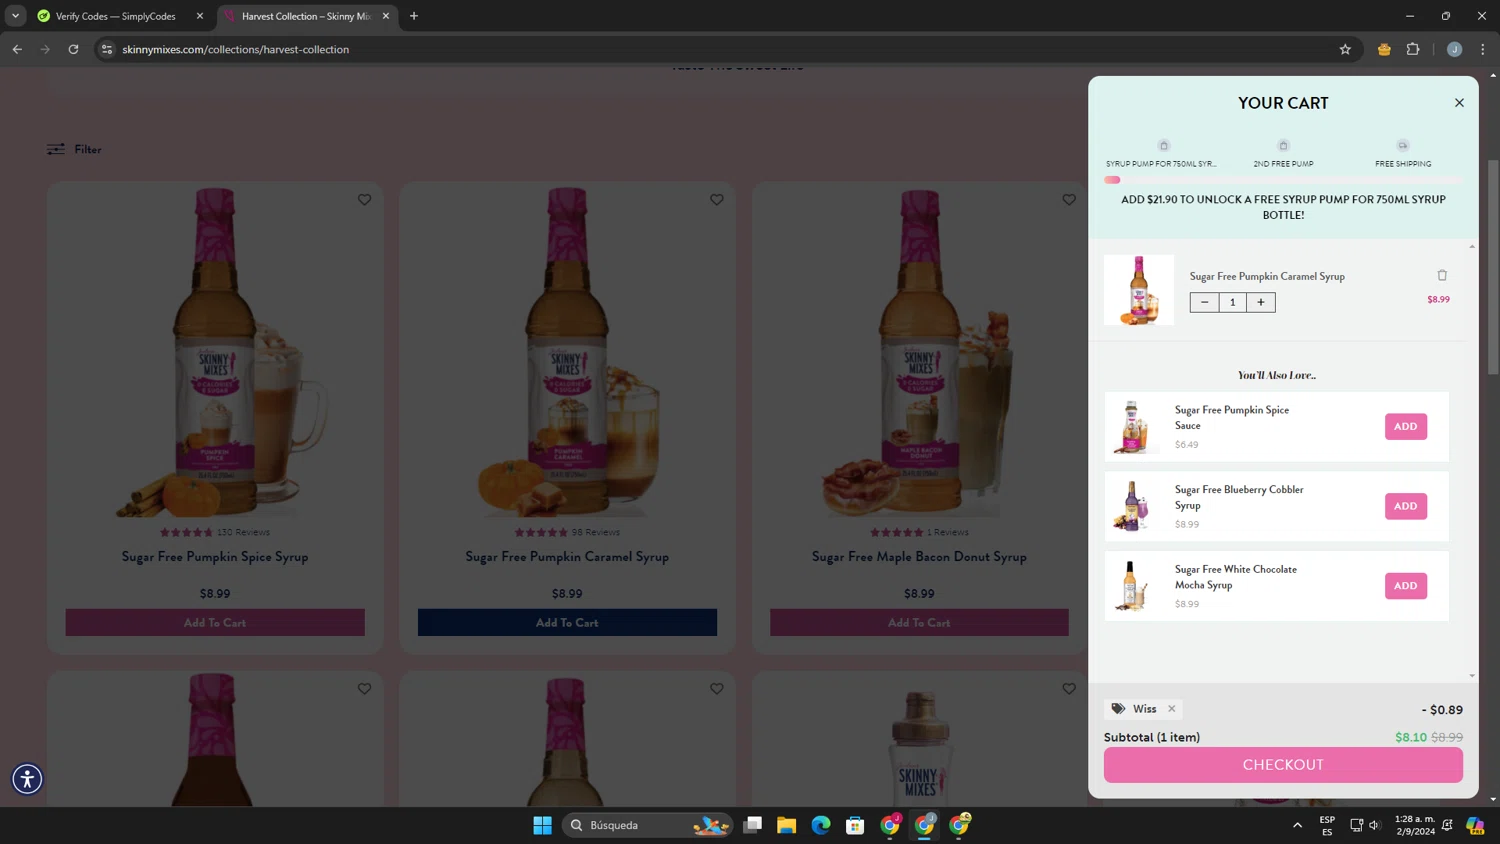Remove Pumpkin Caramel Syrup with trash icon
The image size is (1500, 844).
(1442, 275)
